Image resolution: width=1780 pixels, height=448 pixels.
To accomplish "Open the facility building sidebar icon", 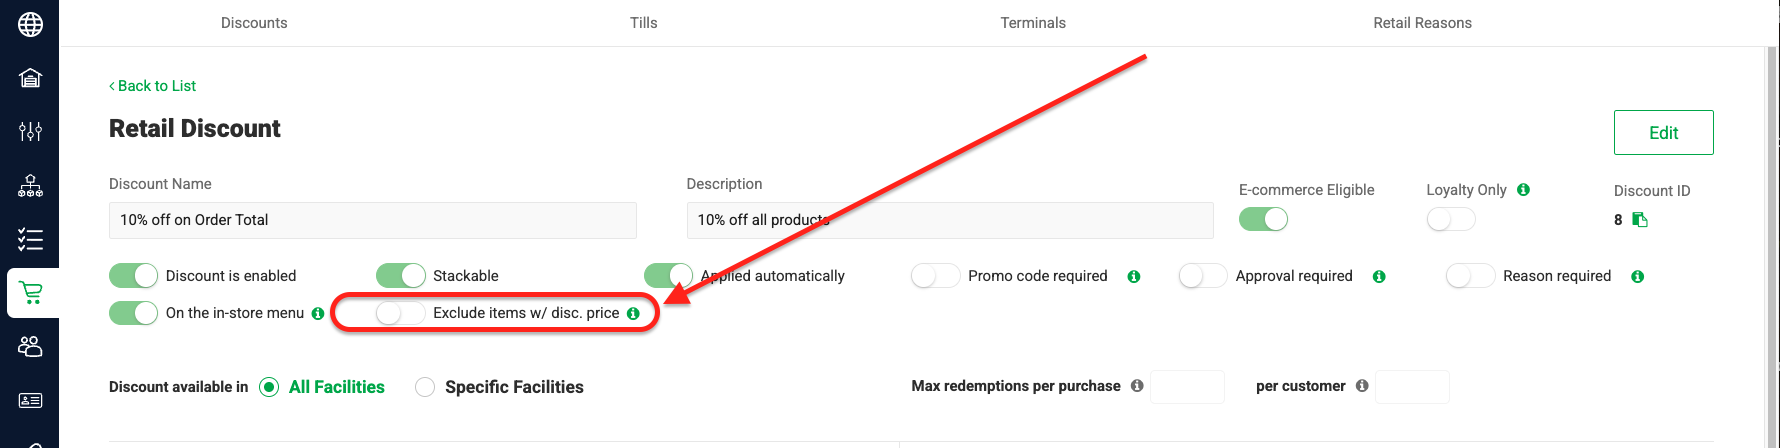I will [x=30, y=78].
